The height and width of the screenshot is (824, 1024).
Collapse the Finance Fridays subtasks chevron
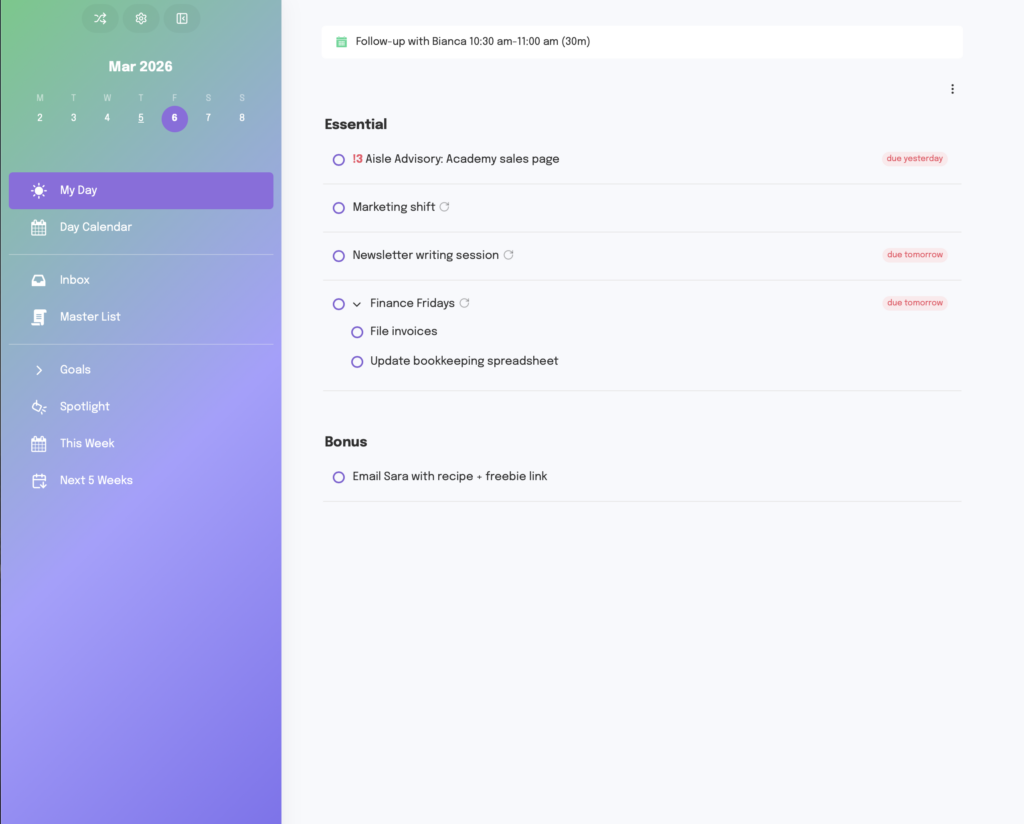[x=357, y=303]
